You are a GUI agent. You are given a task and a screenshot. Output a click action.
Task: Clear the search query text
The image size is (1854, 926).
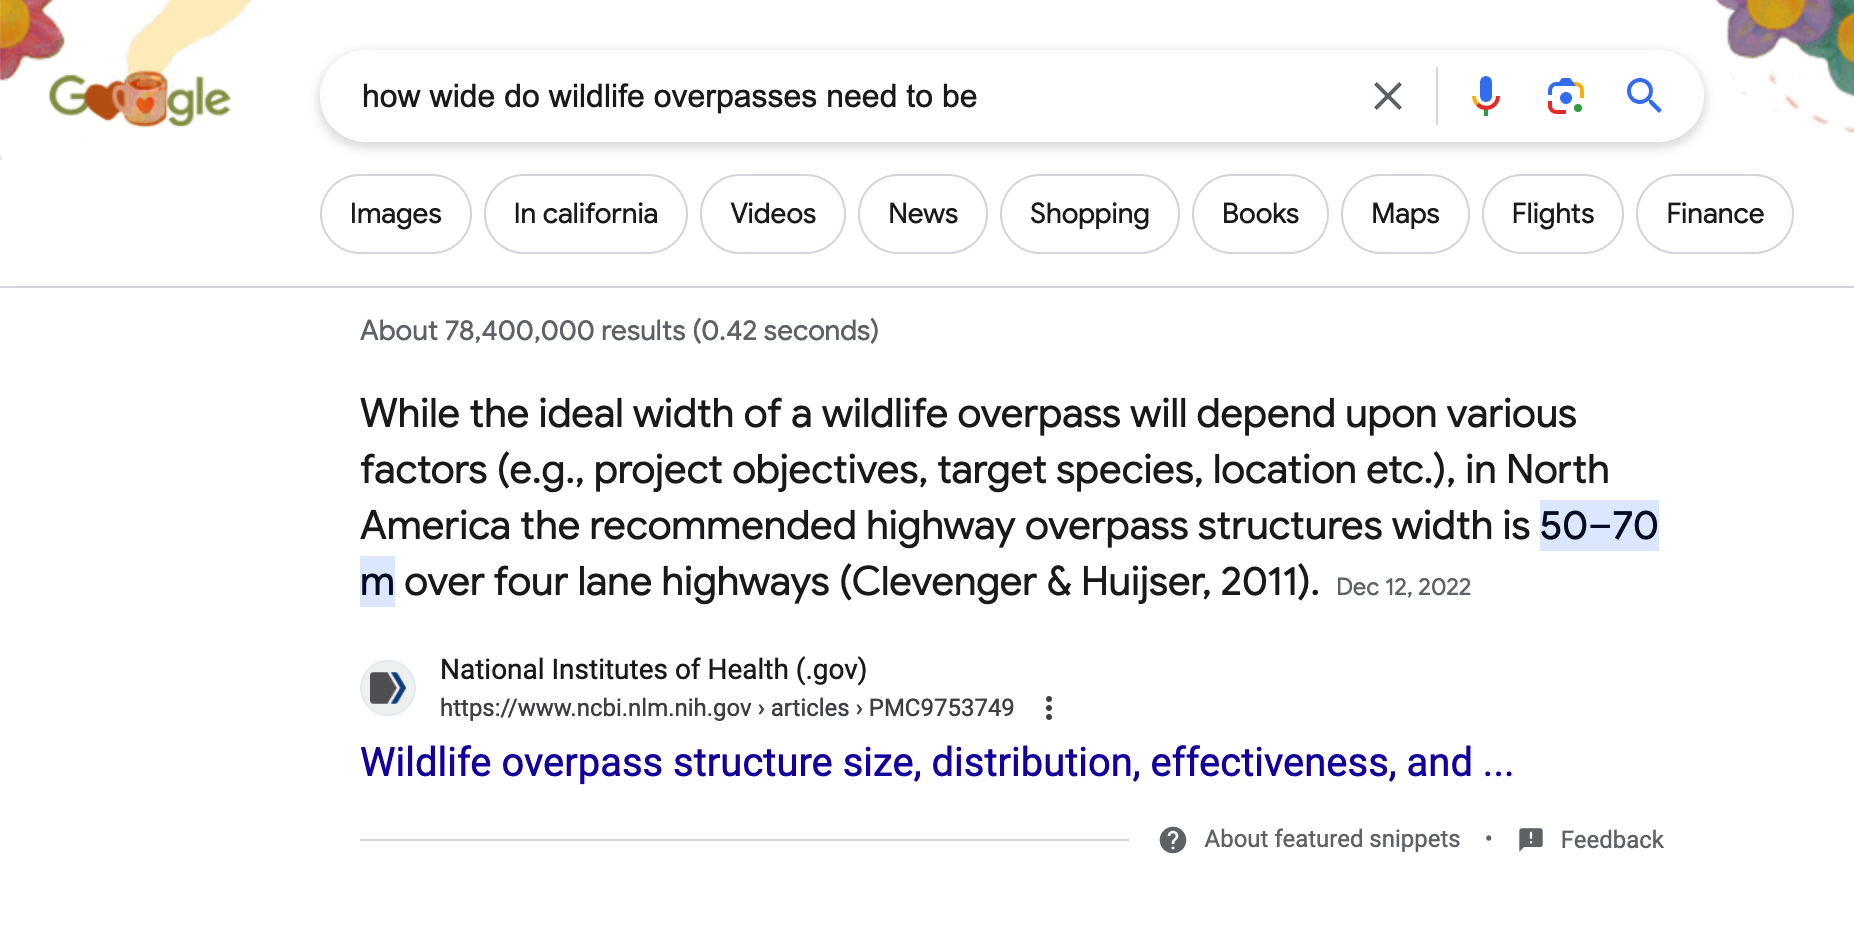tap(1387, 96)
